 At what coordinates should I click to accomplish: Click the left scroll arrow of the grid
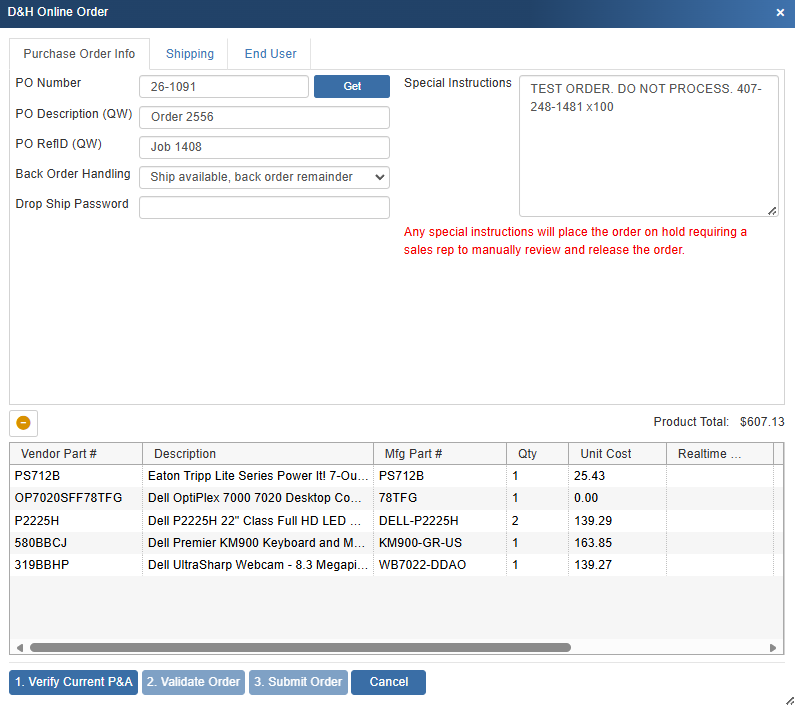(x=19, y=648)
